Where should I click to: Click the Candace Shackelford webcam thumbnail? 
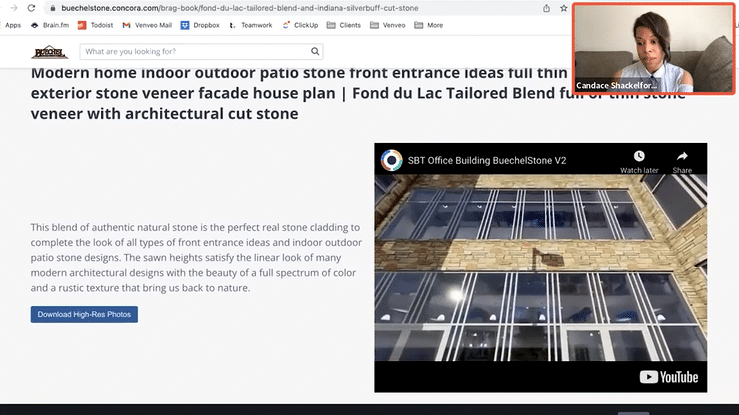(x=654, y=49)
